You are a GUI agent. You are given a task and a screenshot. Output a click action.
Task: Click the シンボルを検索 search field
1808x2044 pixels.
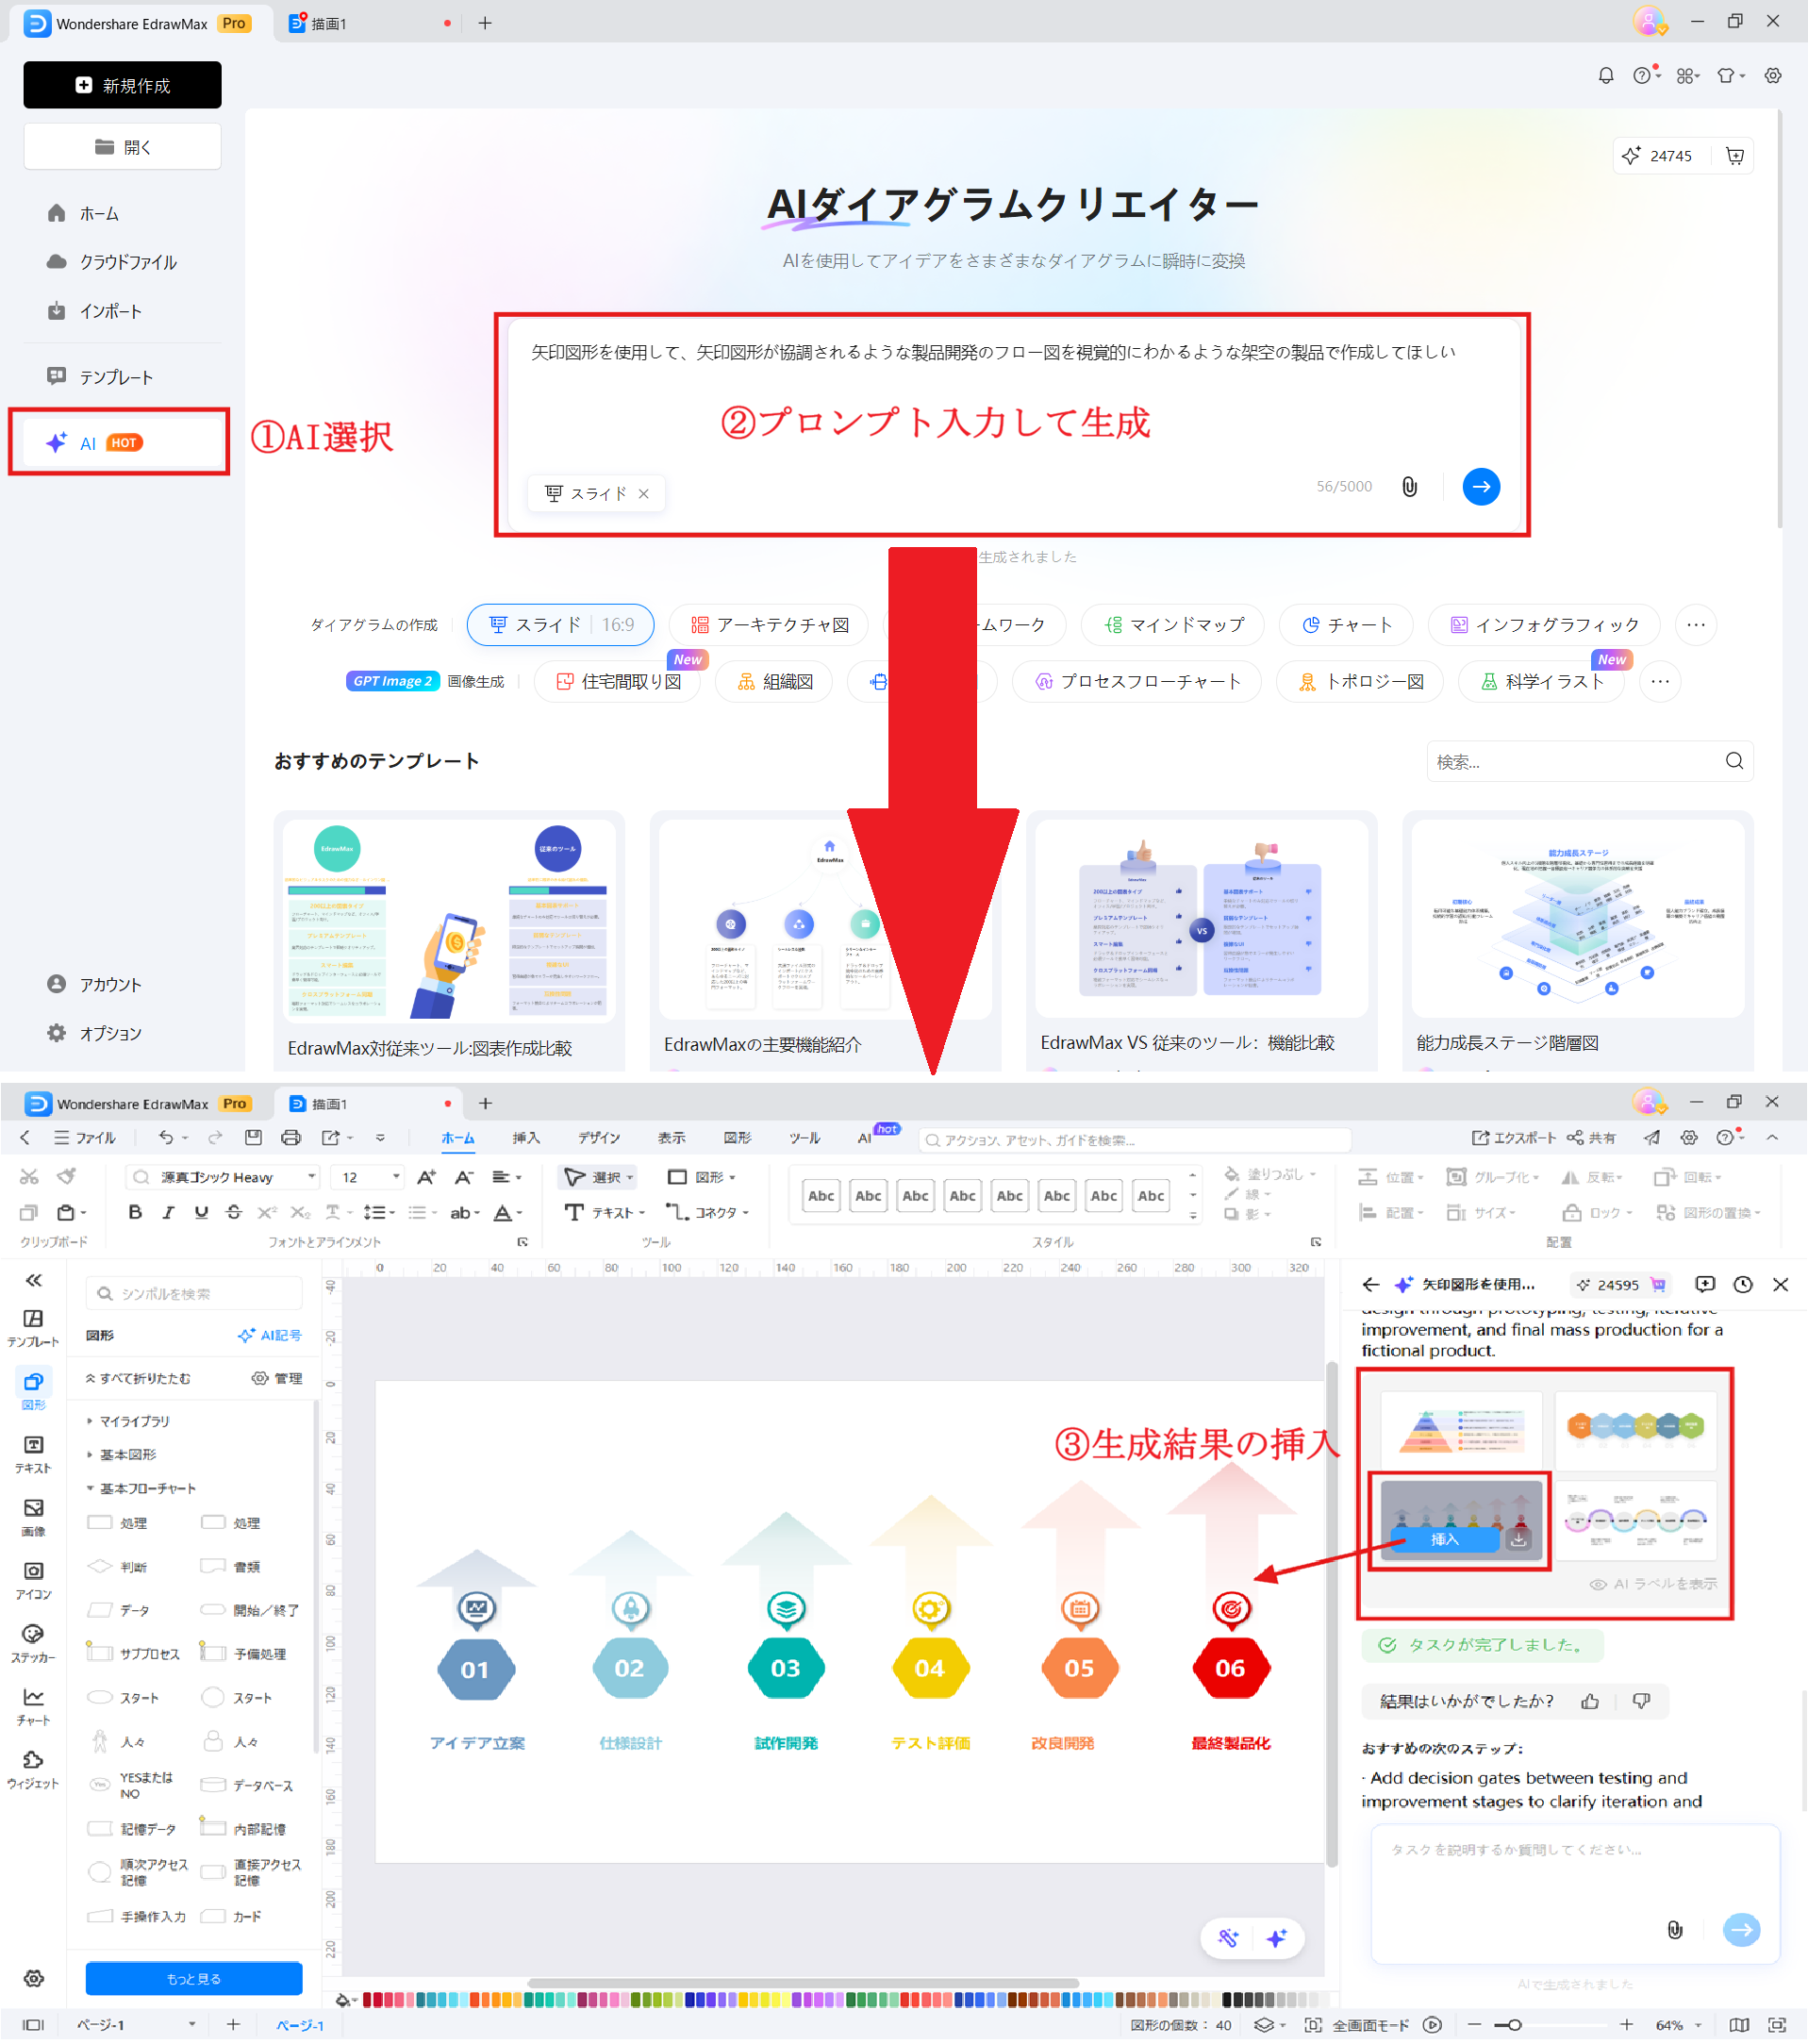click(194, 1294)
